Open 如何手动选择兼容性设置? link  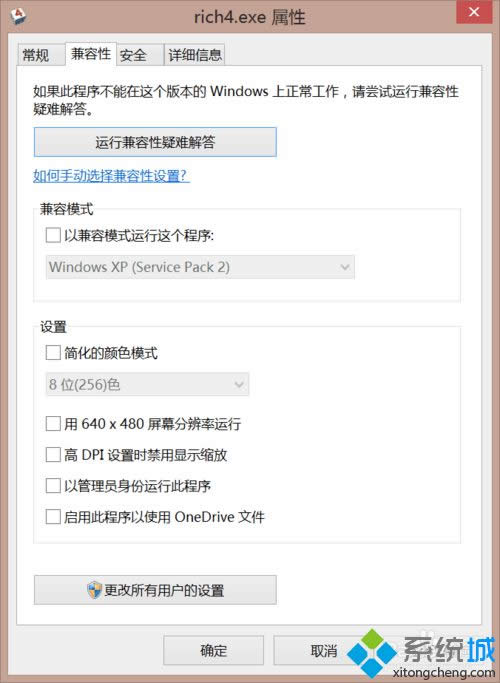point(111,176)
